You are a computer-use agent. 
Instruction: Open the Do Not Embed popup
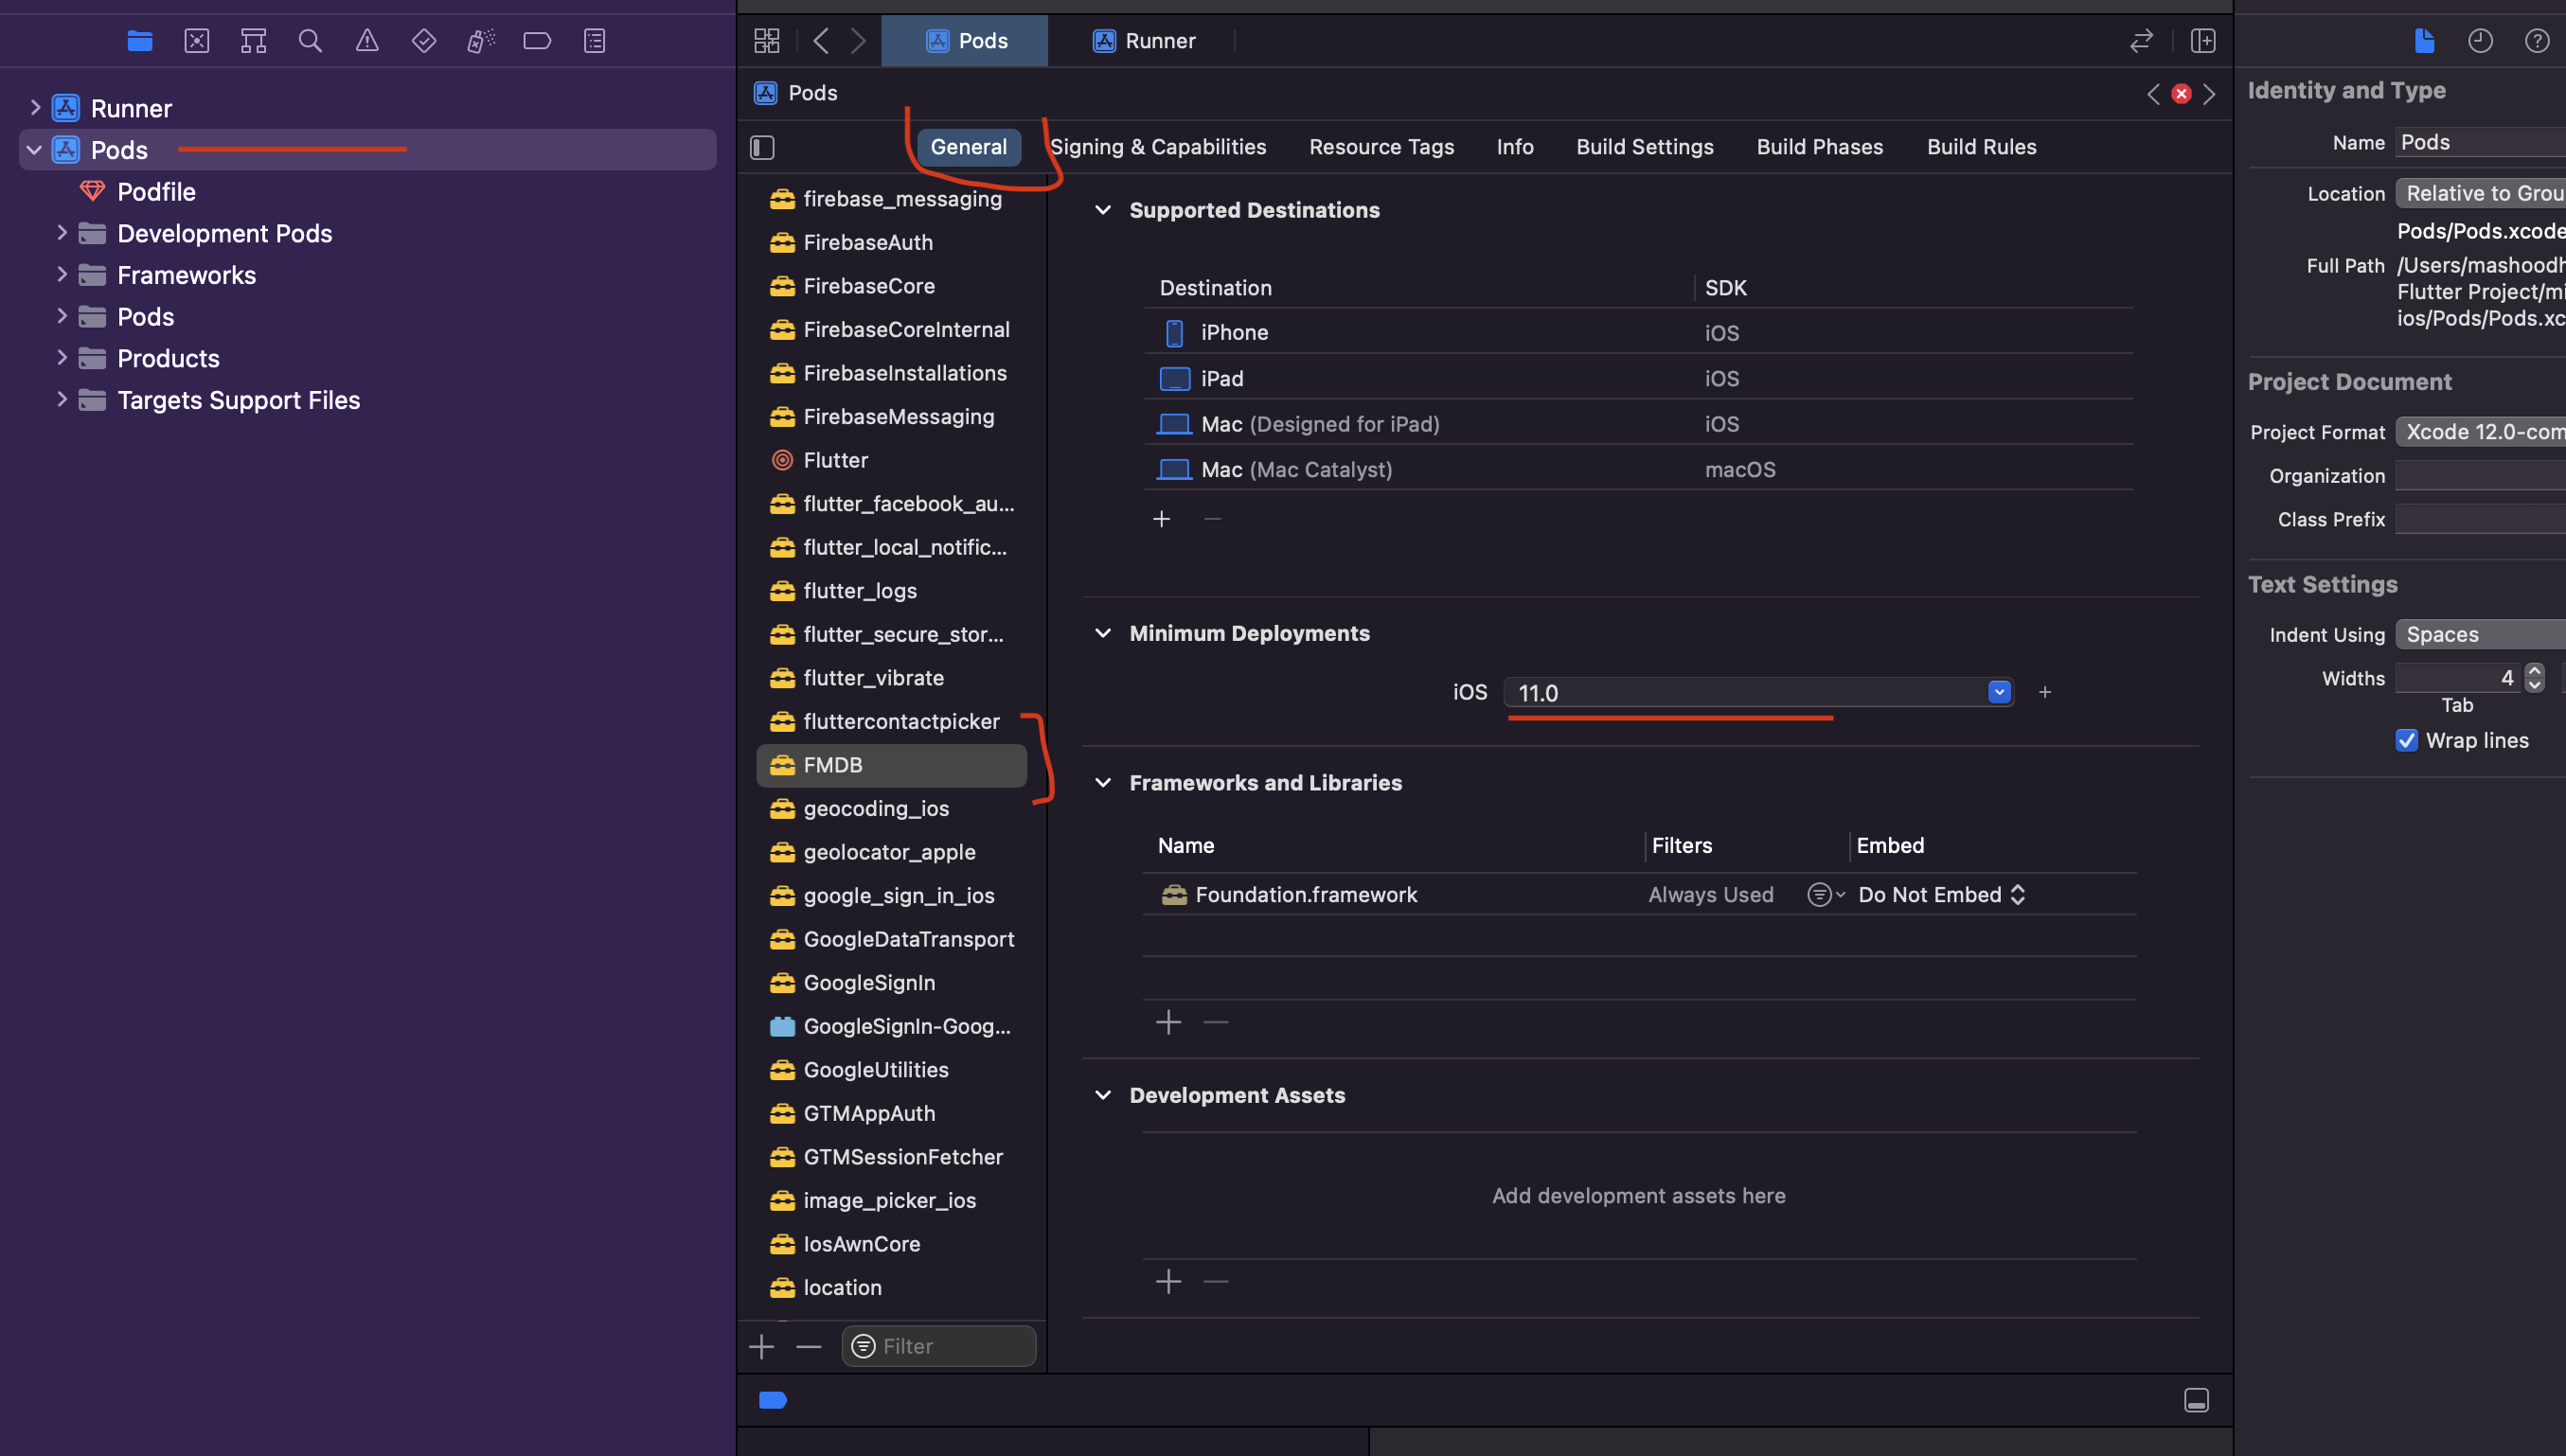[x=1941, y=895]
